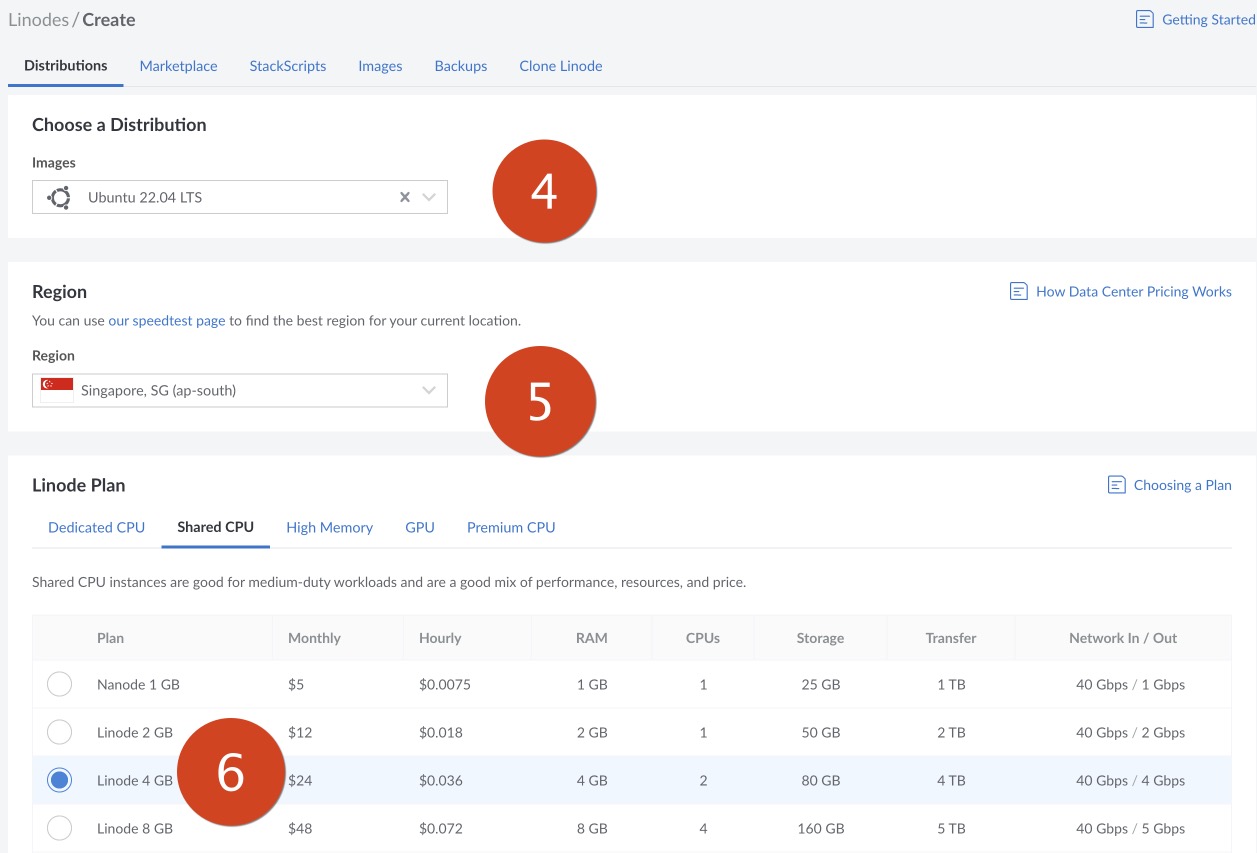Open the Marketplace tab

(178, 66)
